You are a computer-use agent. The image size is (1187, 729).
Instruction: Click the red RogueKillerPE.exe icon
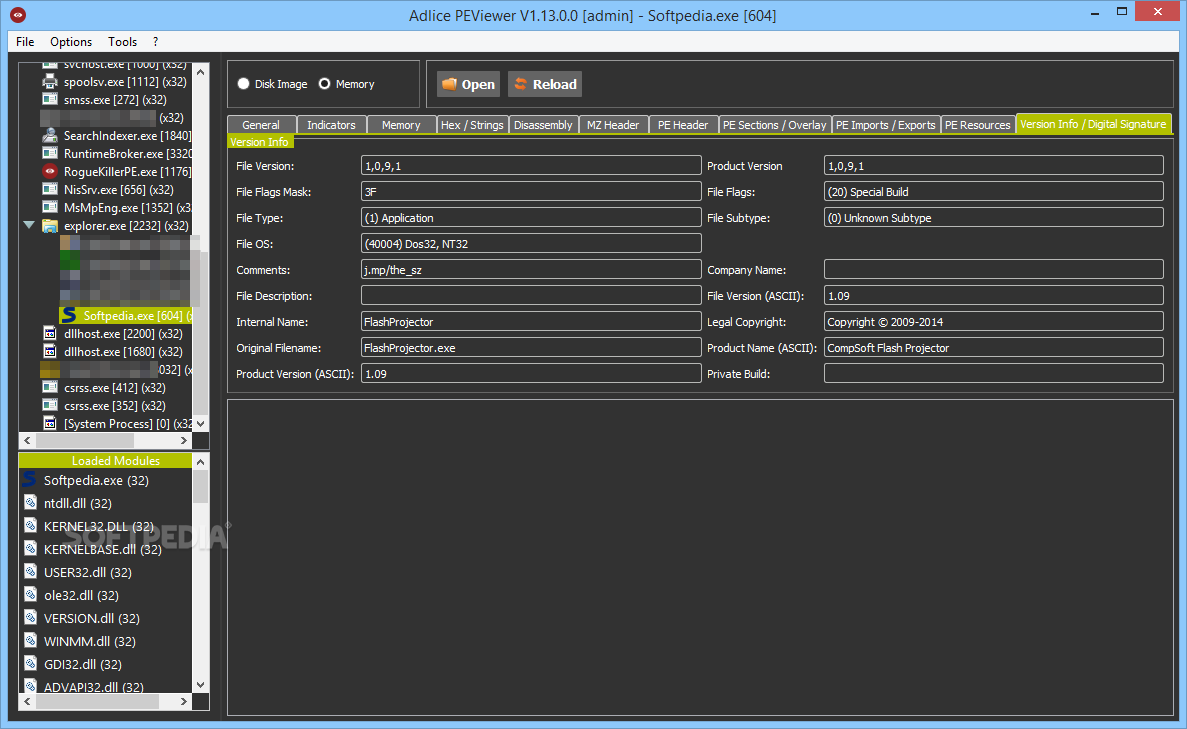[x=50, y=171]
